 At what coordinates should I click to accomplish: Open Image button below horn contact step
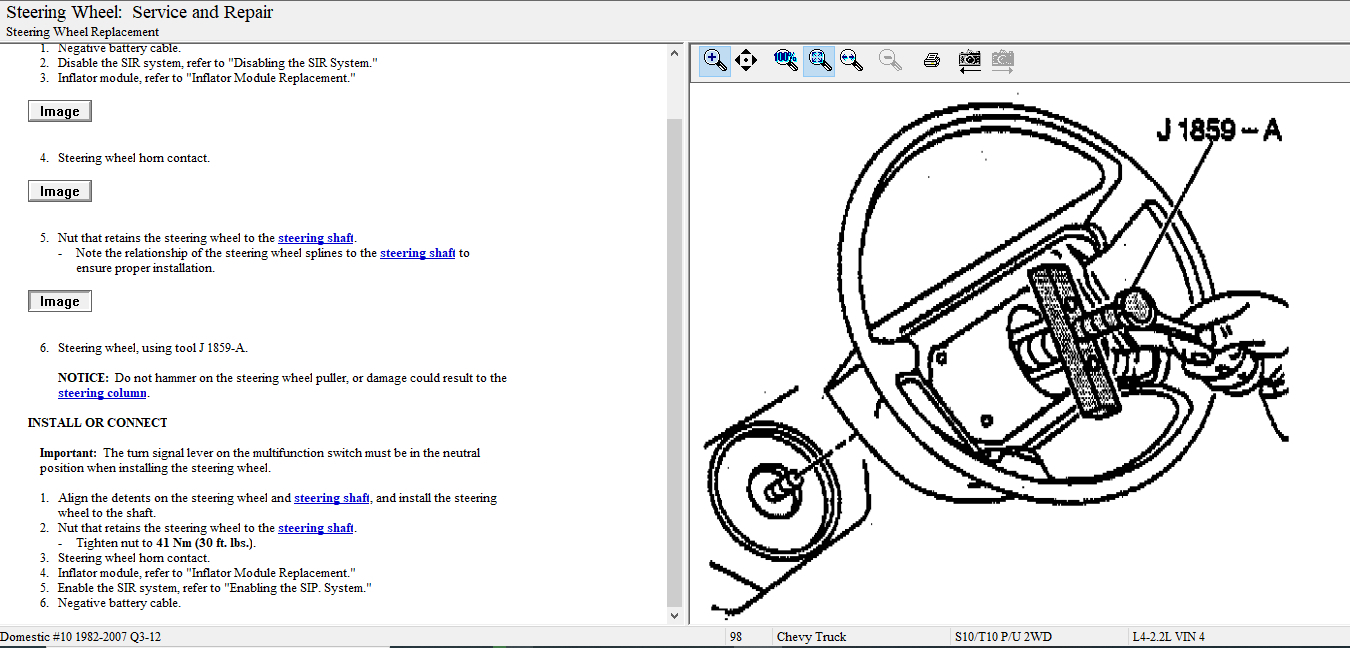pyautogui.click(x=60, y=191)
